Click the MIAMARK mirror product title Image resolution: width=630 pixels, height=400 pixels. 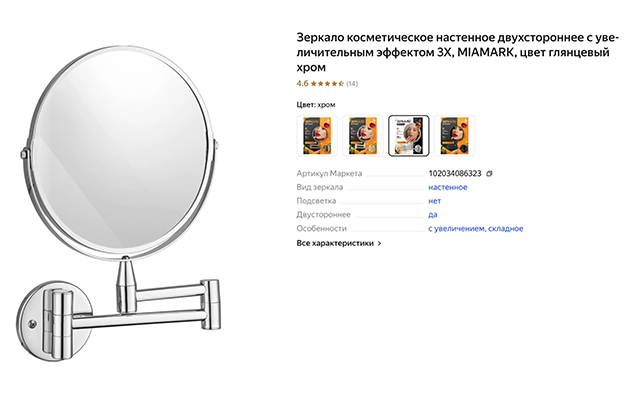pyautogui.click(x=458, y=52)
